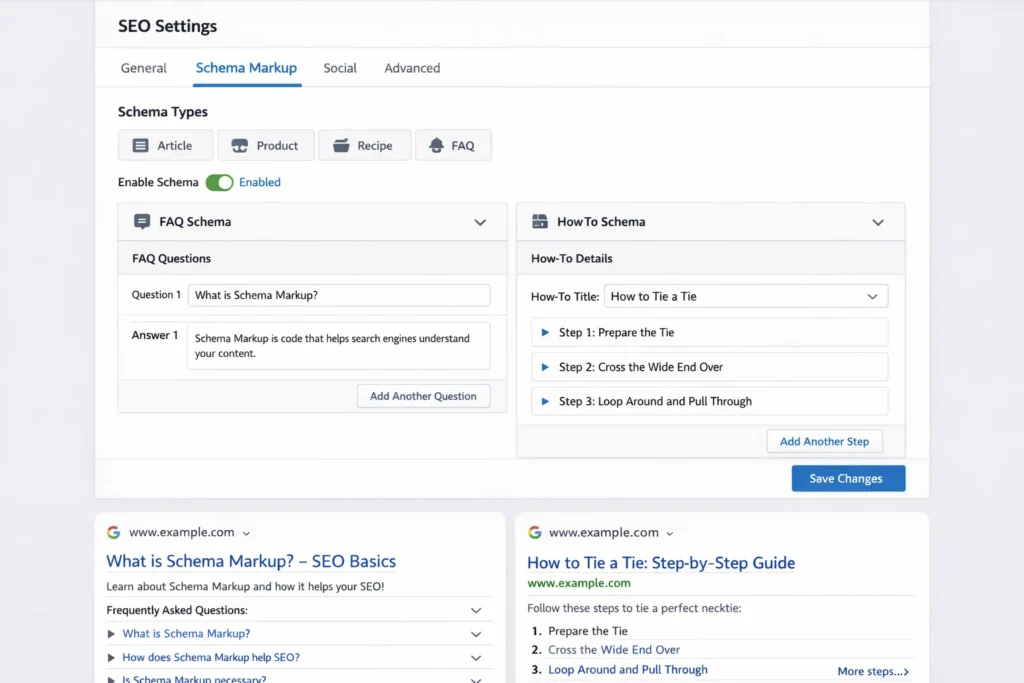Select the Article schema type icon

[x=140, y=146]
